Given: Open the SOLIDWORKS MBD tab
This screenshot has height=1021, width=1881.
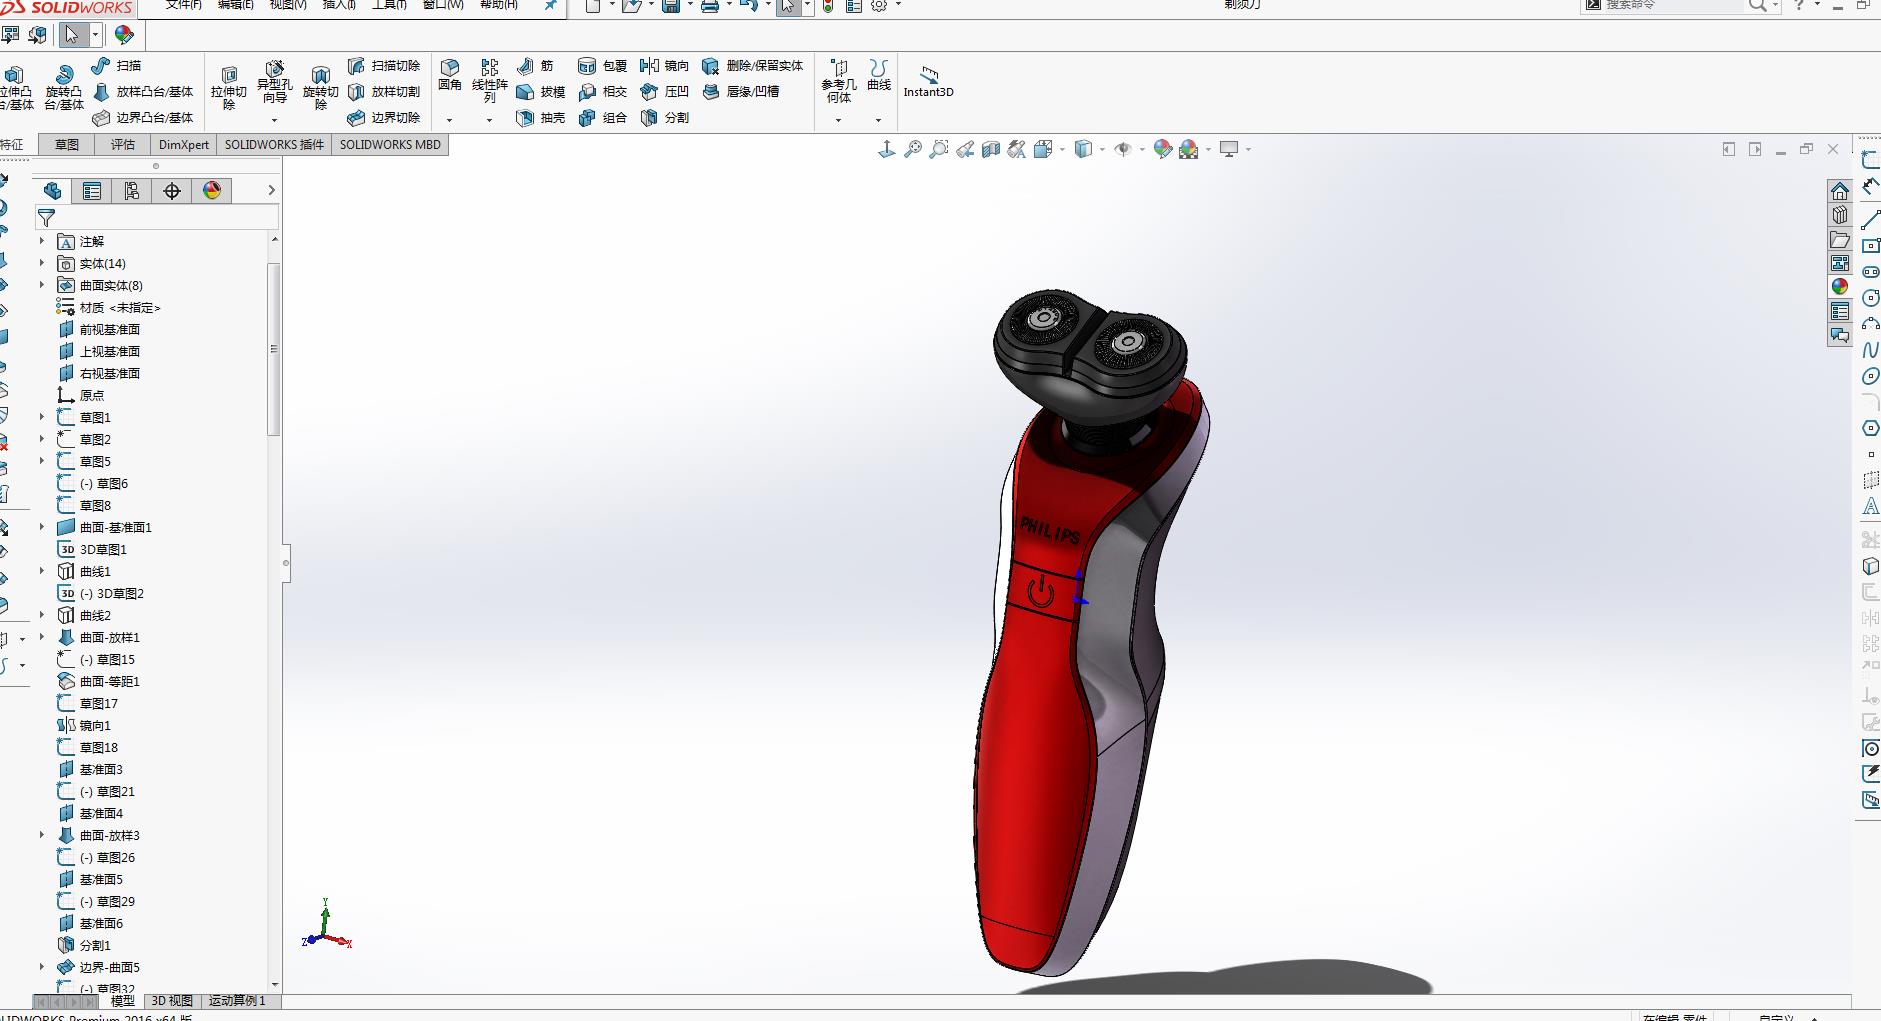Looking at the screenshot, I should coord(390,145).
